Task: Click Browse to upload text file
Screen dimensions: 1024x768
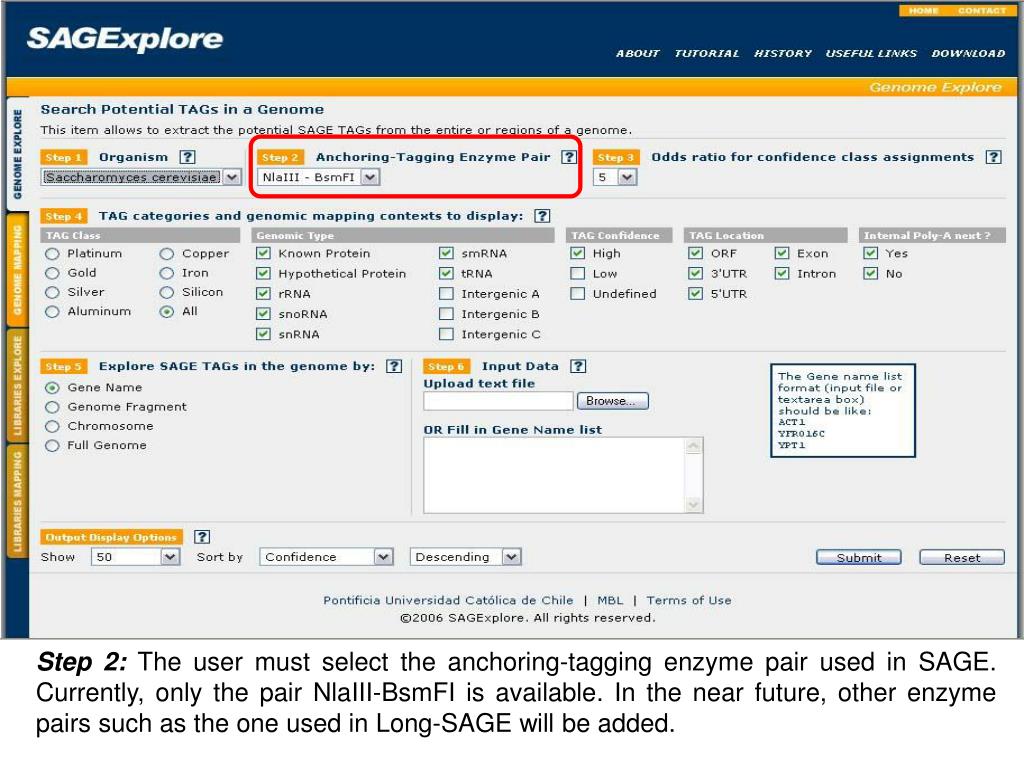Action: click(x=613, y=401)
